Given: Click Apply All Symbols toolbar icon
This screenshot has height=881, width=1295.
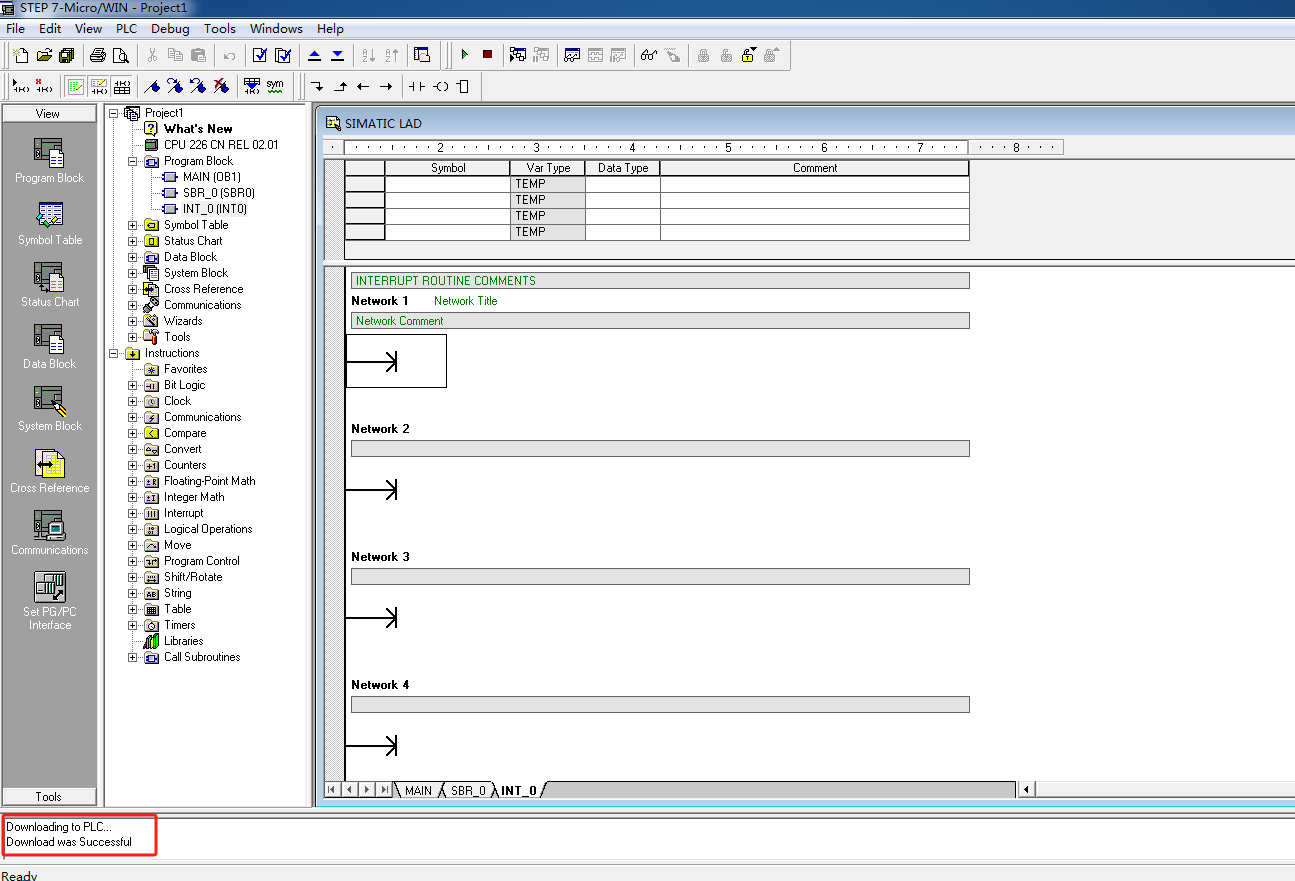Looking at the screenshot, I should [x=252, y=86].
